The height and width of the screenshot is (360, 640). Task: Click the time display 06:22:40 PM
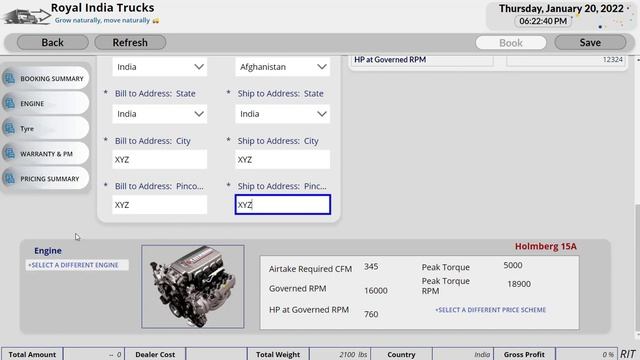click(543, 21)
